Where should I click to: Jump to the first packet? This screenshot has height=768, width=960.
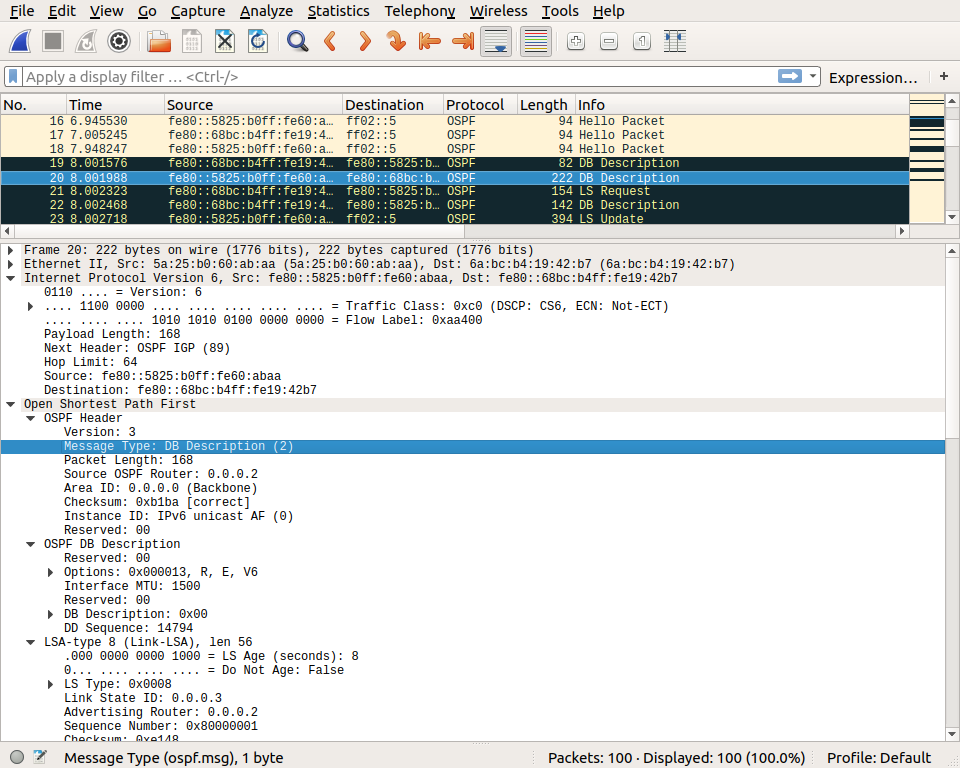430,42
